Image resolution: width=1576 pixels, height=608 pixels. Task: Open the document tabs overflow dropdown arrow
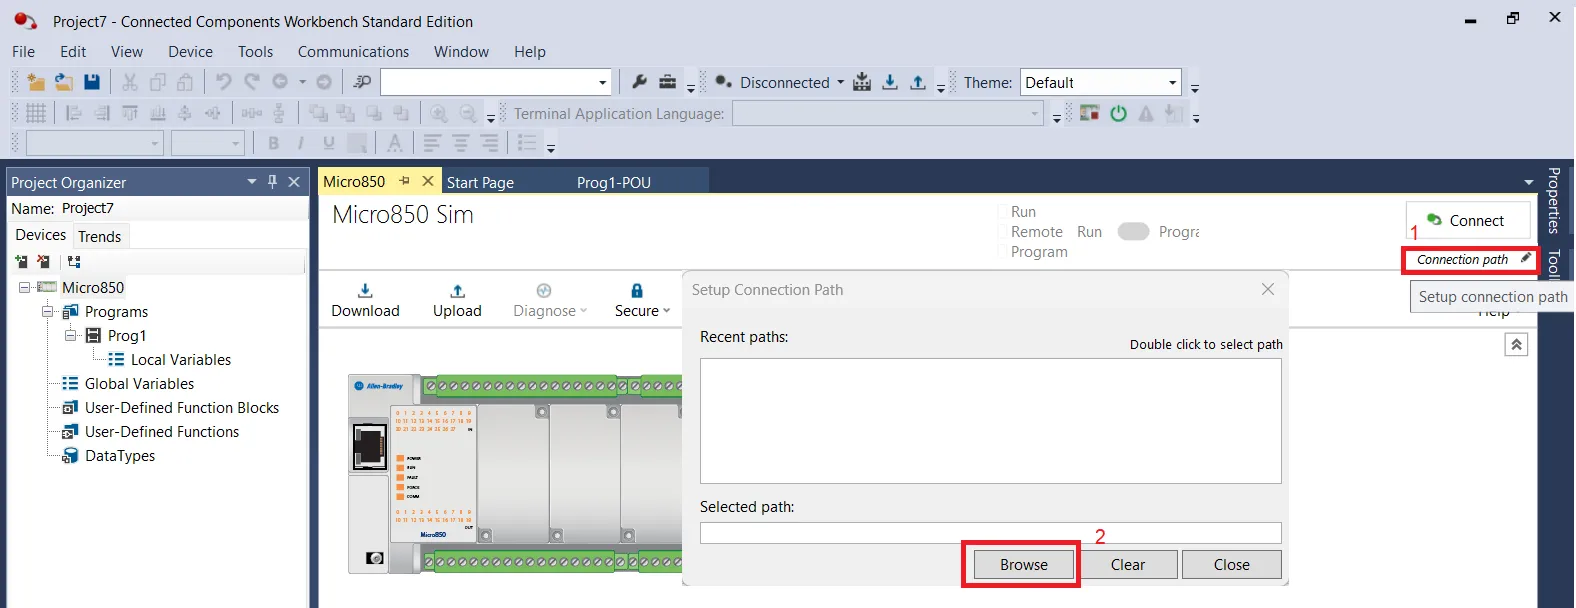[x=1528, y=182]
